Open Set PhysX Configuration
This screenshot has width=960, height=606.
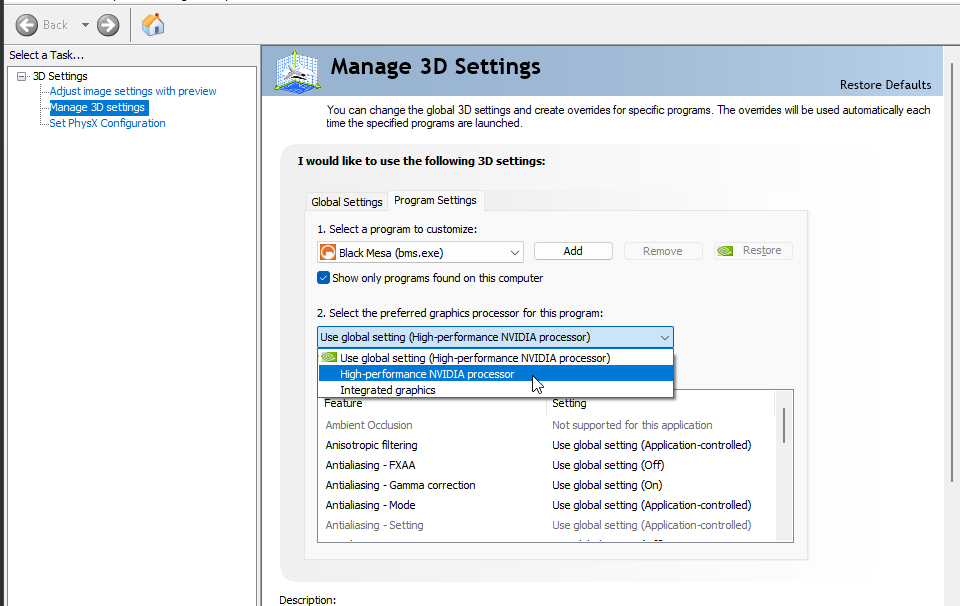tap(107, 123)
